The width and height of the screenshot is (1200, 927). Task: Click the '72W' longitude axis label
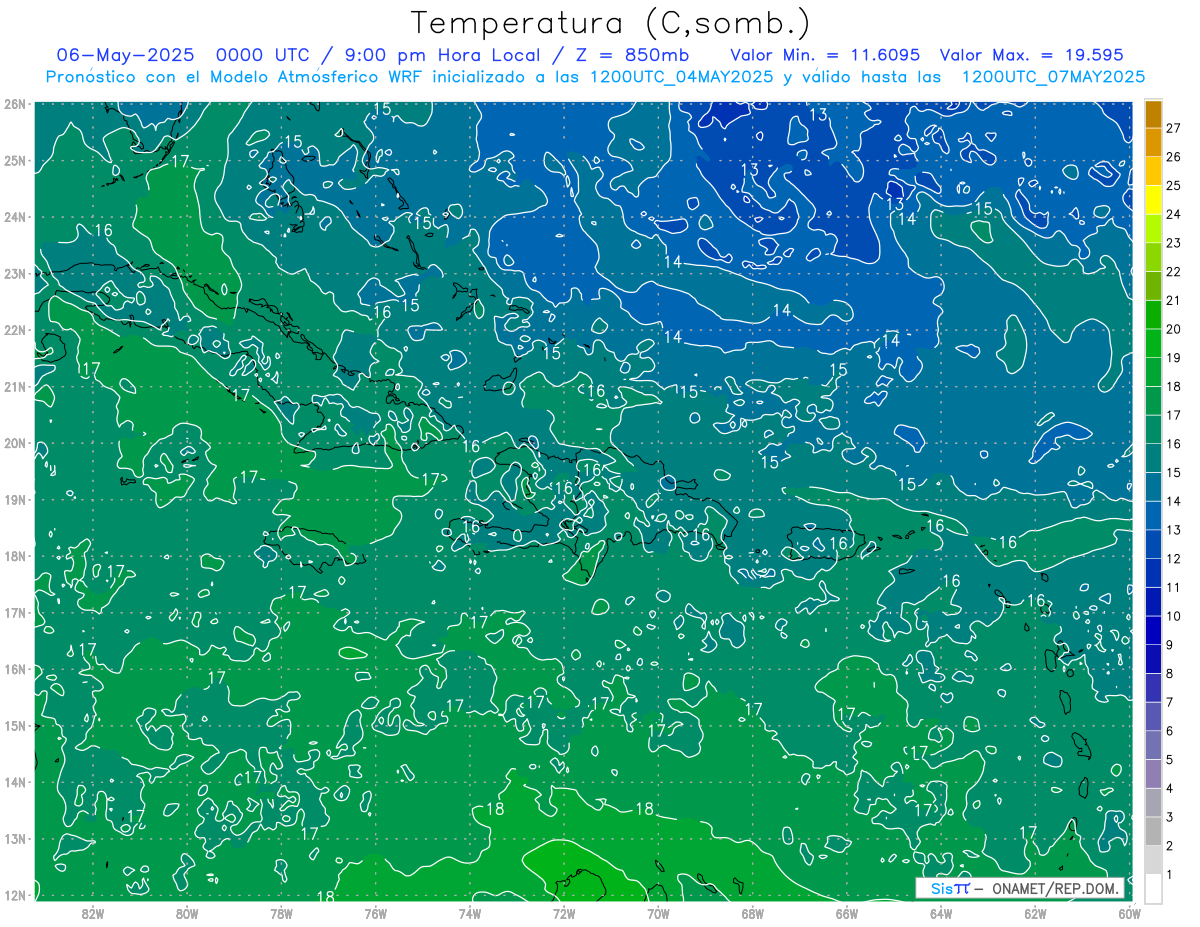tap(564, 913)
